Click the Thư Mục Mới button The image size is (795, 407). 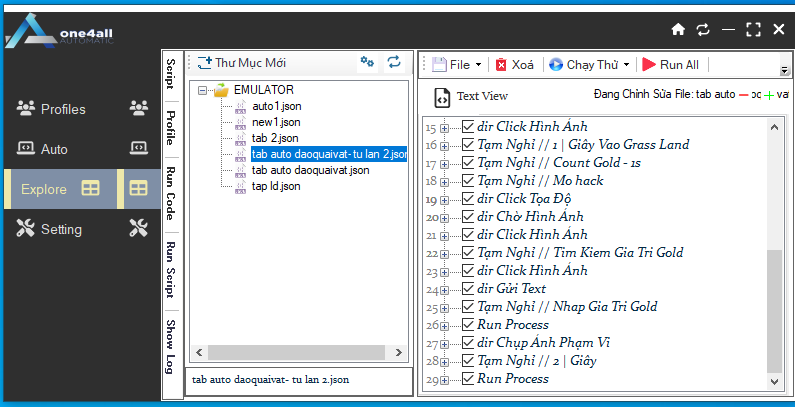click(242, 63)
